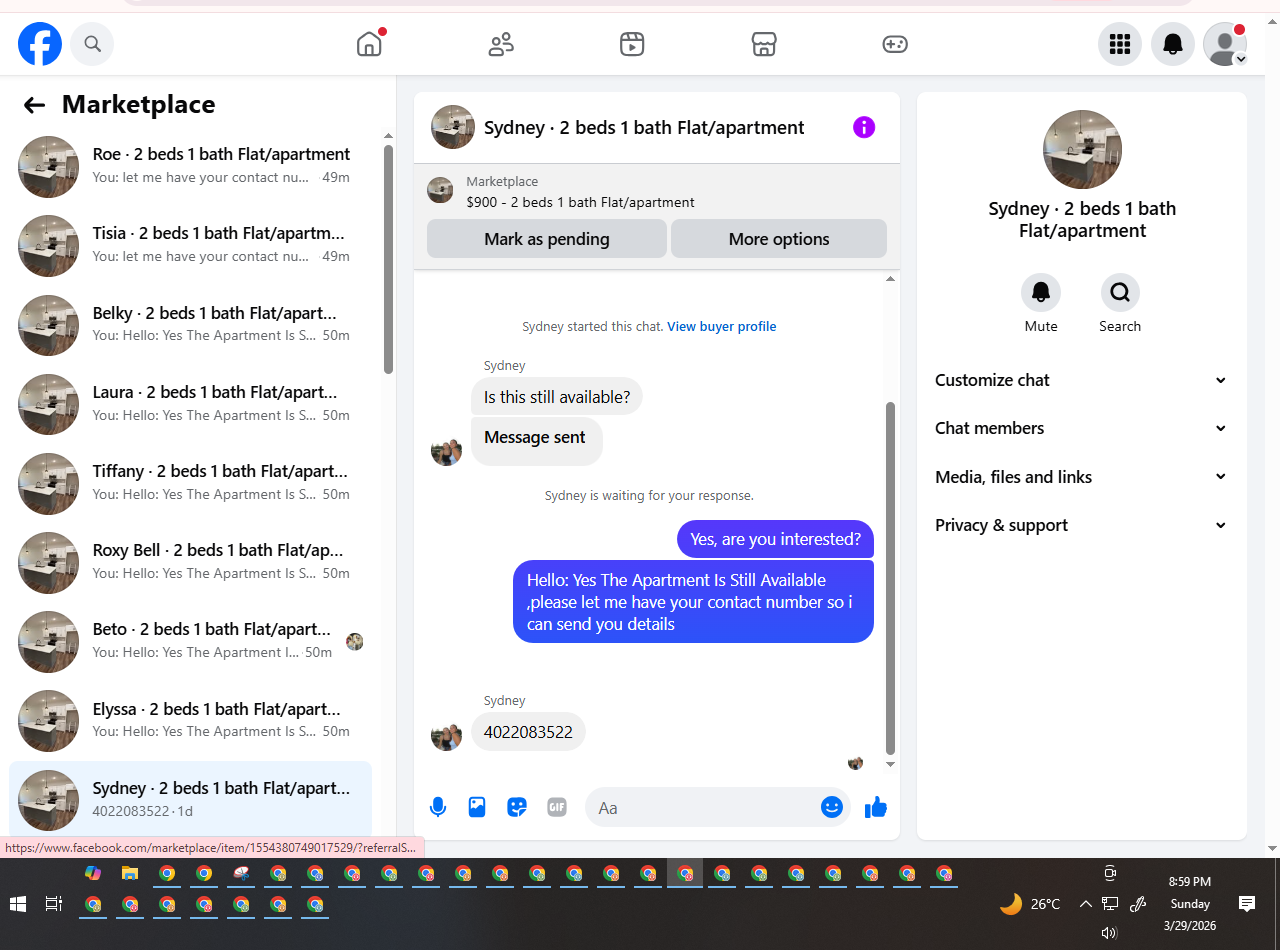Open Tiffany's apartment conversation
Screen dimensions: 1280x950
tap(190, 483)
